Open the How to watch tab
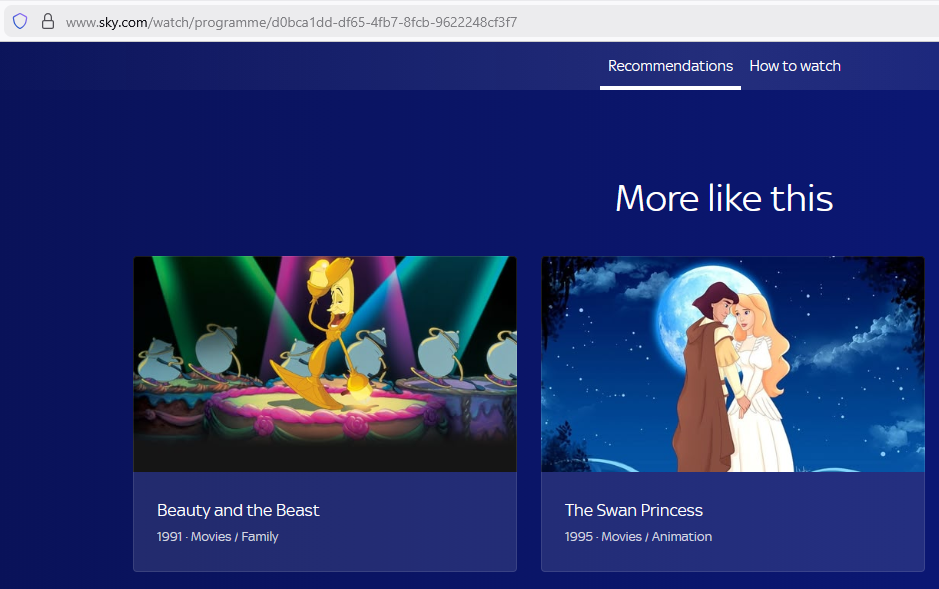 795,66
